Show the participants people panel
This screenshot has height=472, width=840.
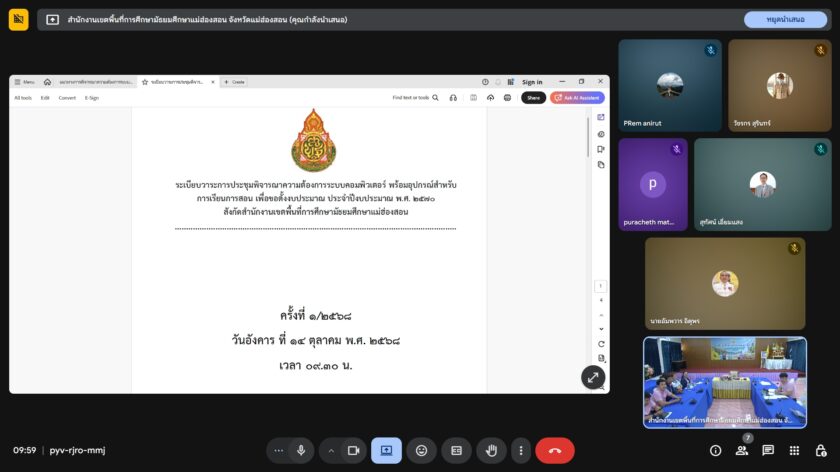(x=742, y=451)
